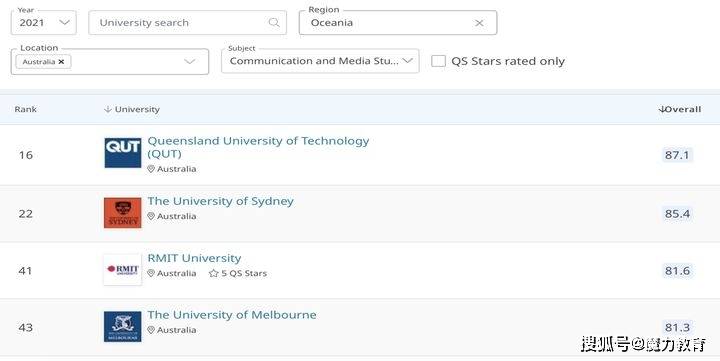Click the University of Sydney logo
This screenshot has height=361, width=720.
pos(123,213)
